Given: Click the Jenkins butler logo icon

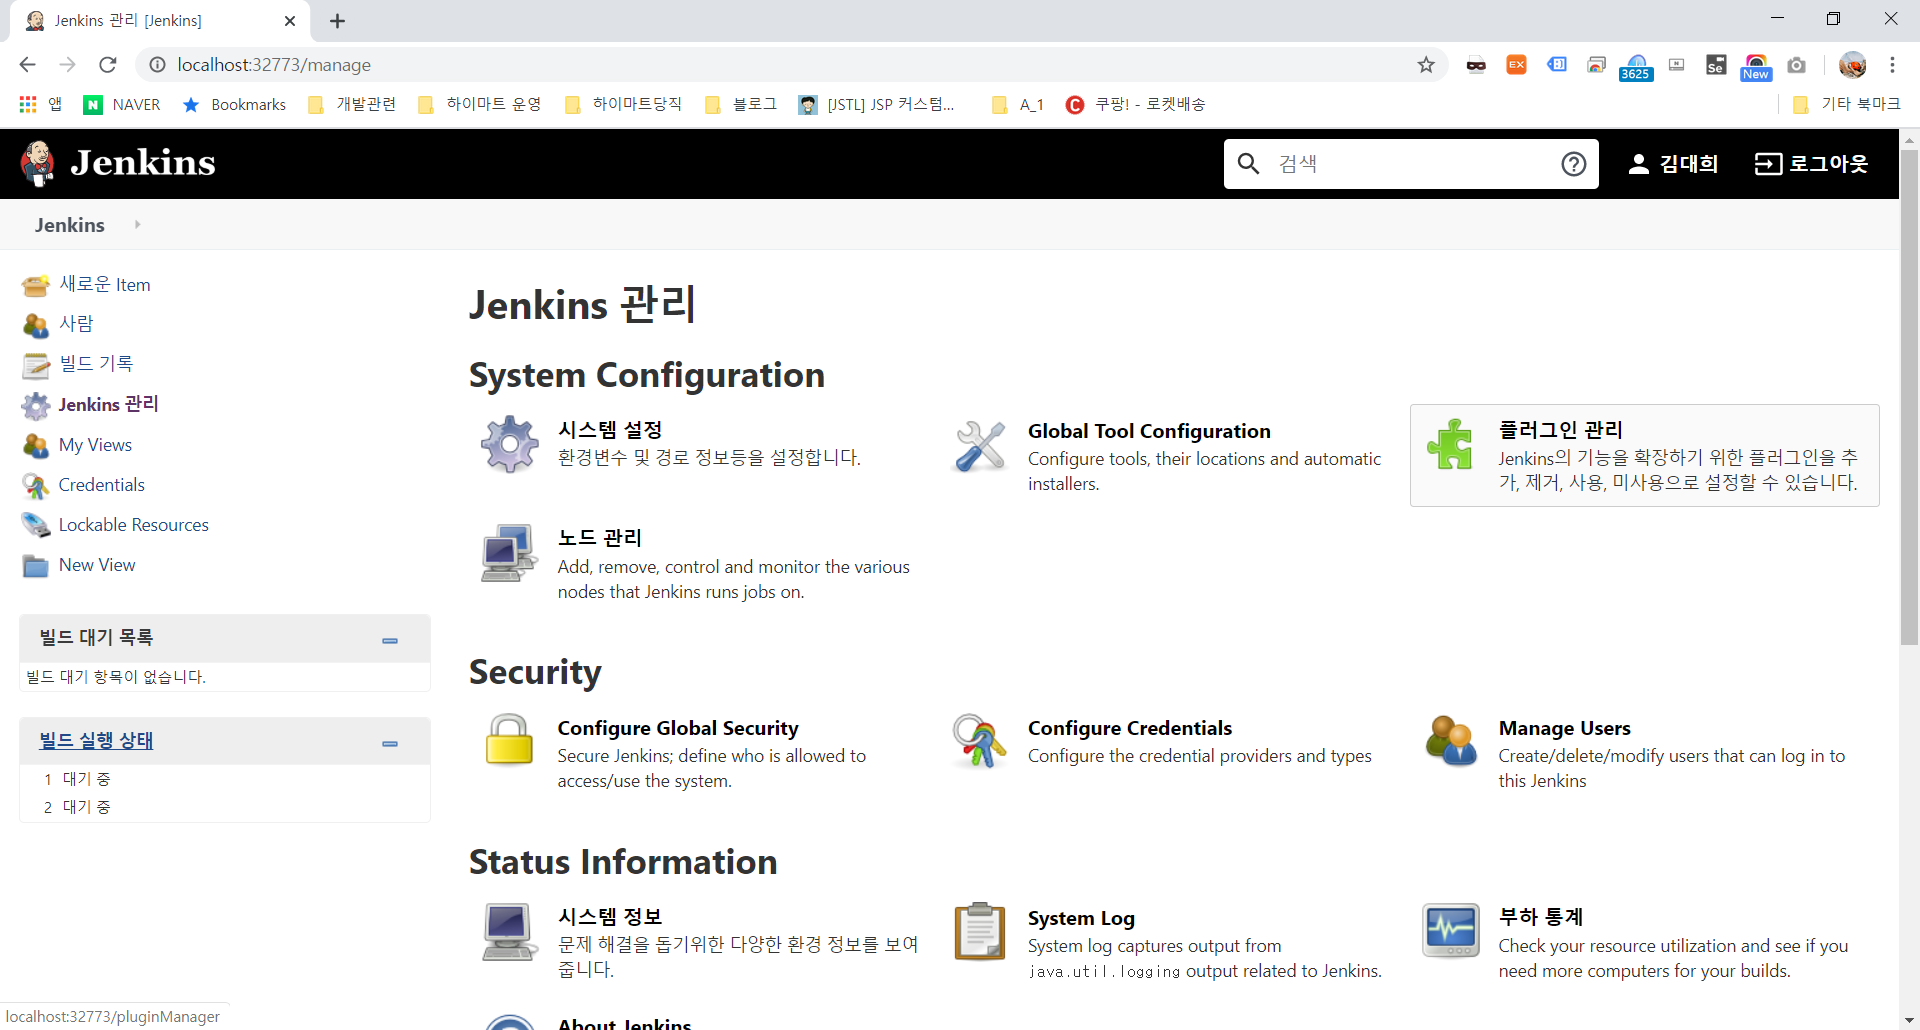Looking at the screenshot, I should (x=38, y=163).
